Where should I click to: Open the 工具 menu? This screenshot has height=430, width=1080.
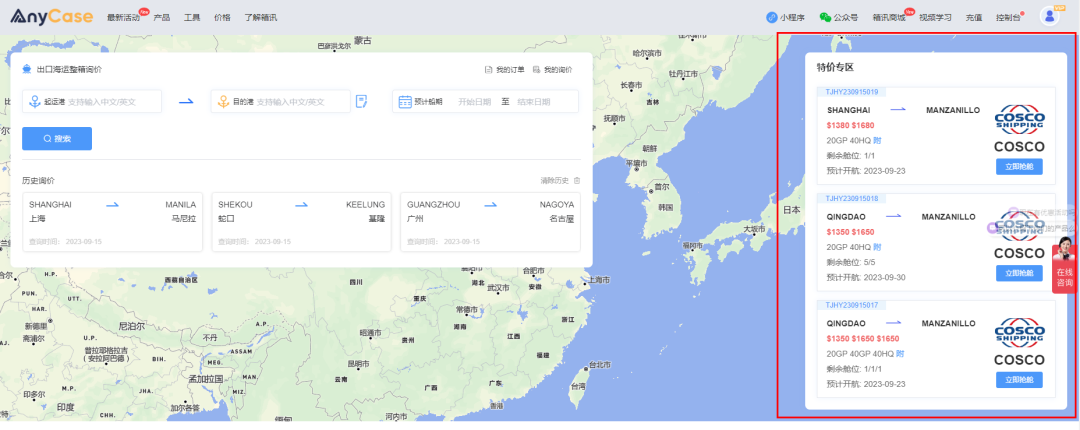click(192, 17)
